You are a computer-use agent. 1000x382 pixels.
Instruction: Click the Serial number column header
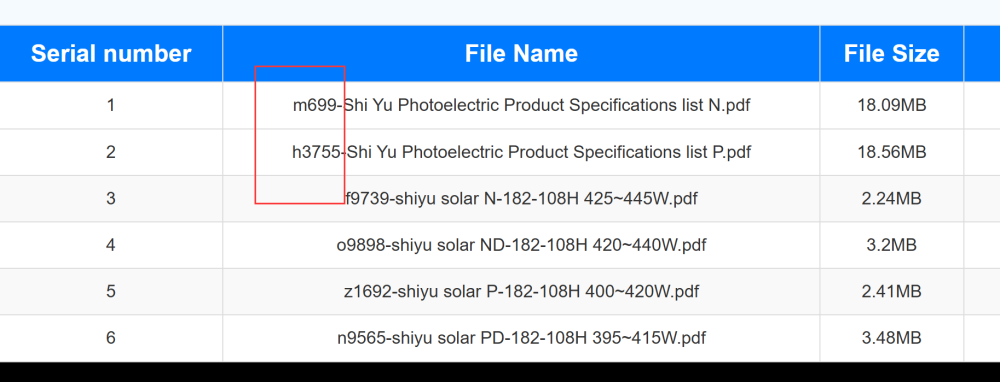(111, 54)
